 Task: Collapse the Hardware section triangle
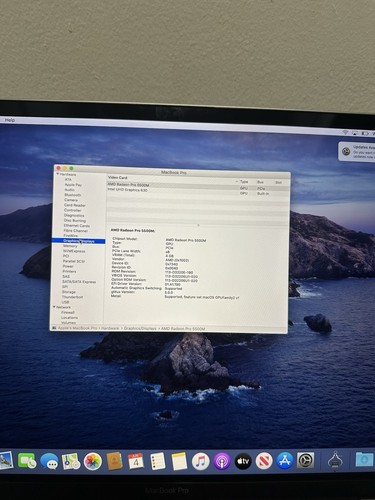point(58,174)
